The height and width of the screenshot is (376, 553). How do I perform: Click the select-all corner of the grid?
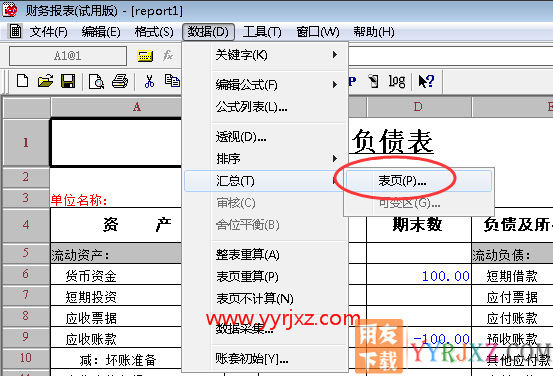[26, 108]
